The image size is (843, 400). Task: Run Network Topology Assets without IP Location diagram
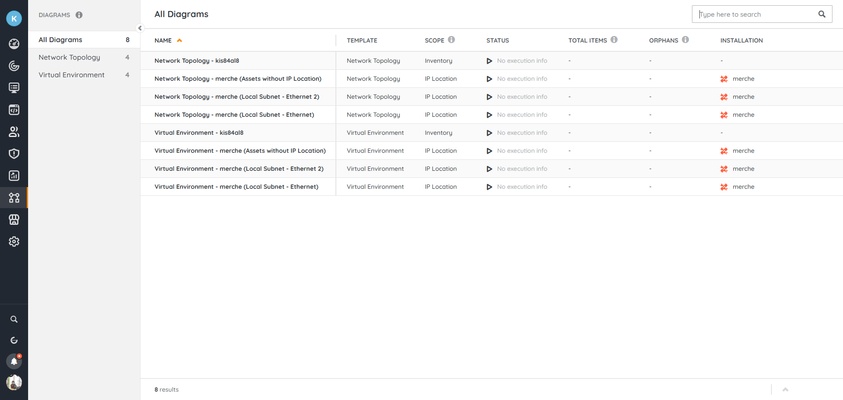(x=489, y=79)
